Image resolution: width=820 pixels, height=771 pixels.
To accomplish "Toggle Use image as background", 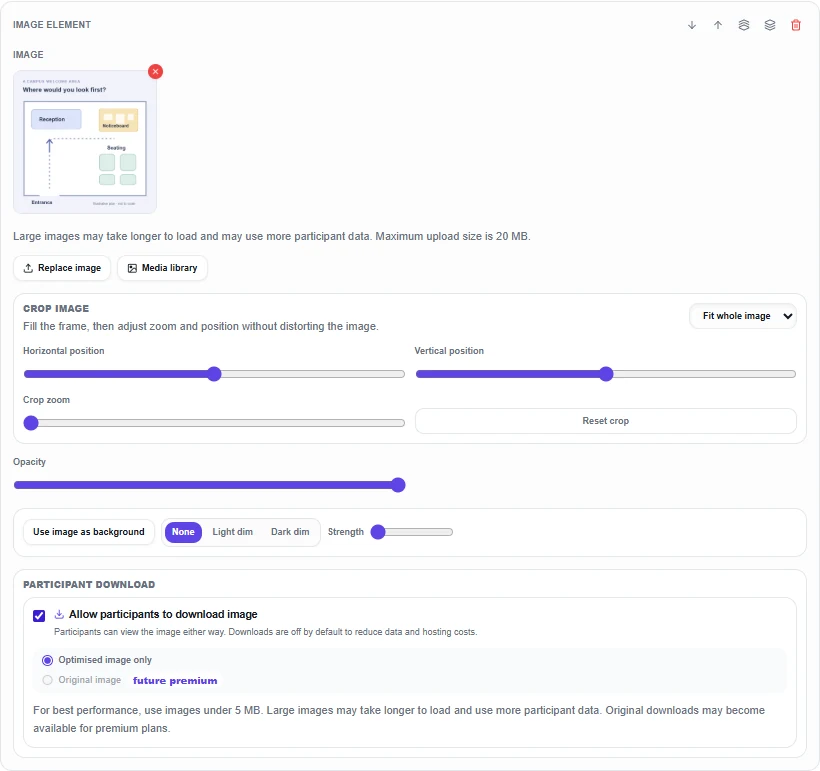I will click(89, 532).
